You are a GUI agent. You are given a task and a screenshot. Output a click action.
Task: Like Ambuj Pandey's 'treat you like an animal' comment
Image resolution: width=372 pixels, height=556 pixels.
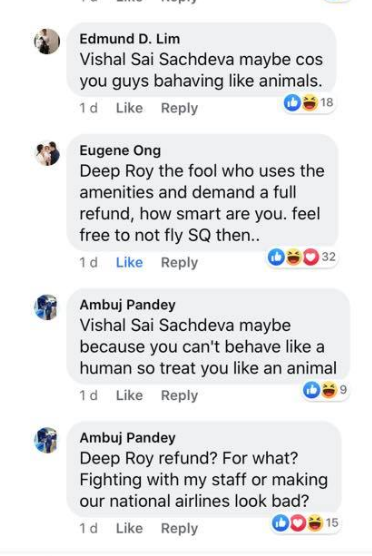tap(129, 395)
